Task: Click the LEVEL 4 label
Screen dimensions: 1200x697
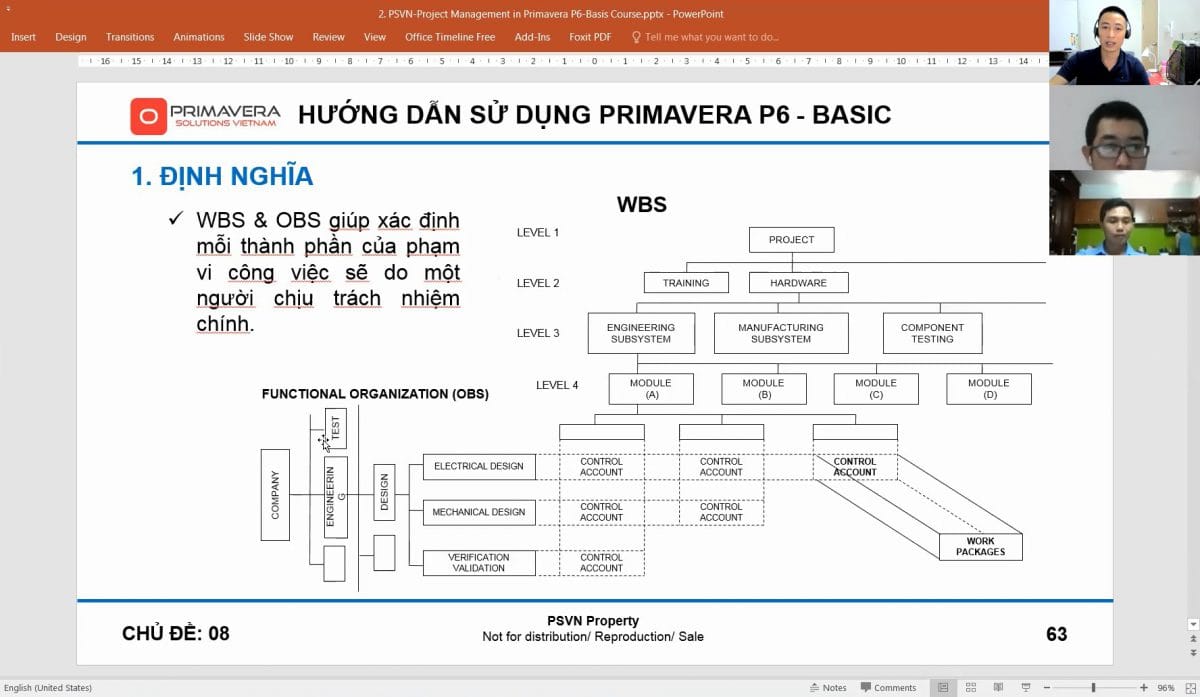Action: pos(557,385)
